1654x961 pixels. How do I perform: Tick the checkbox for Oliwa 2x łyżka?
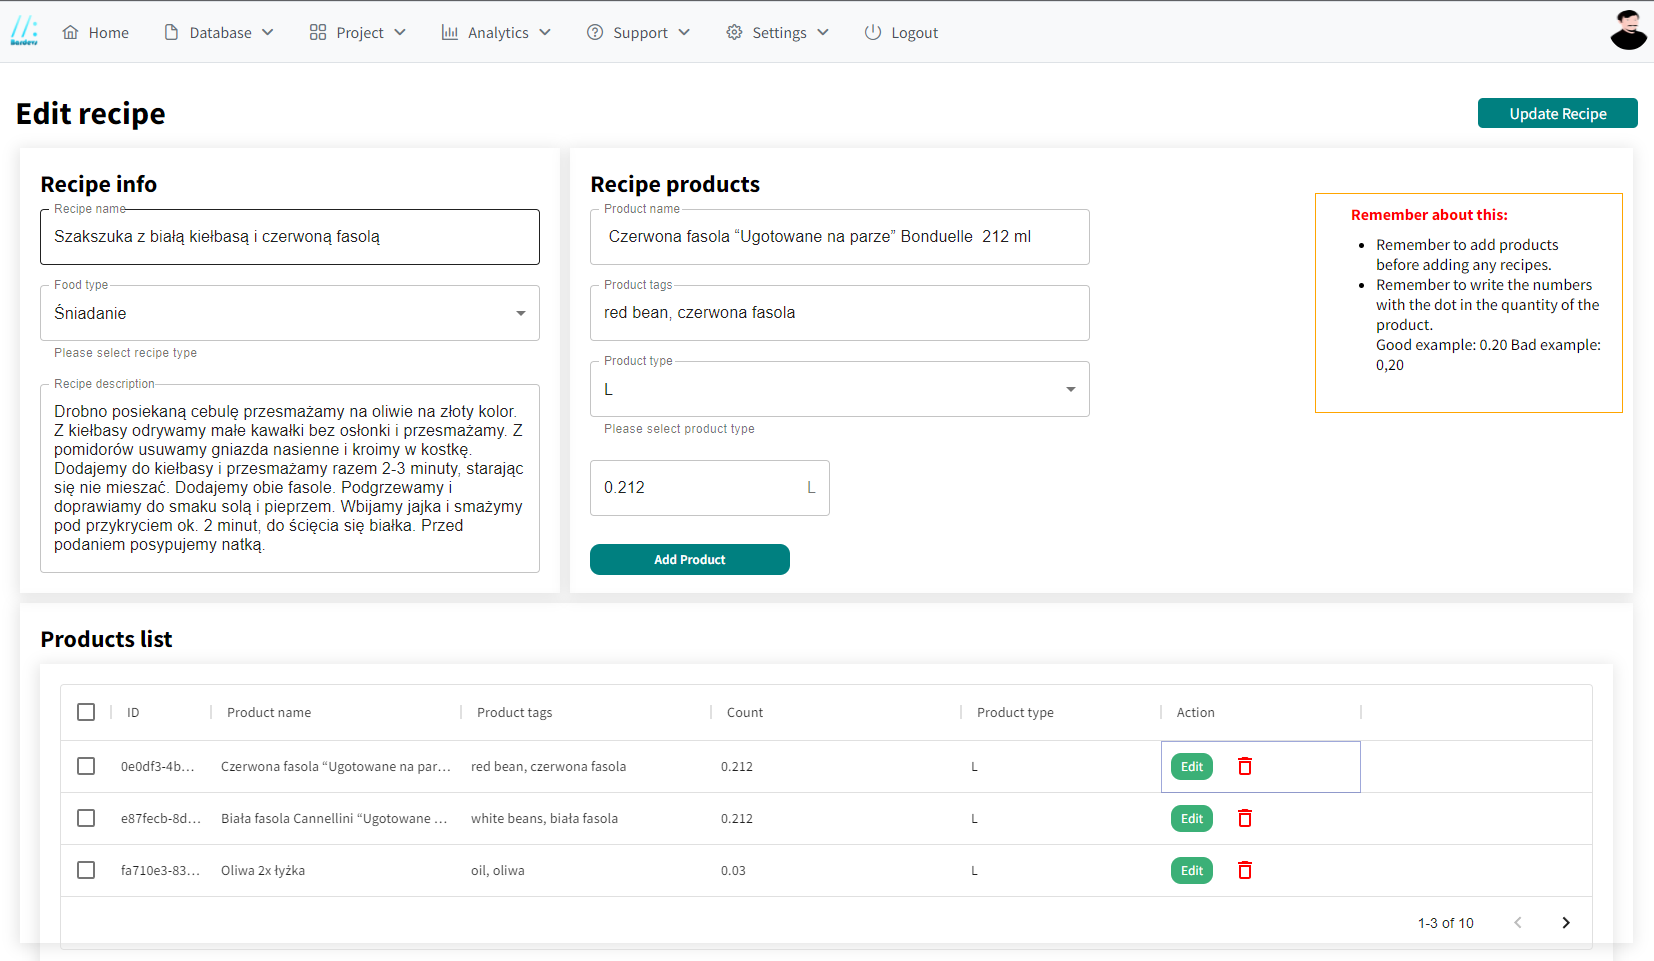[86, 870]
